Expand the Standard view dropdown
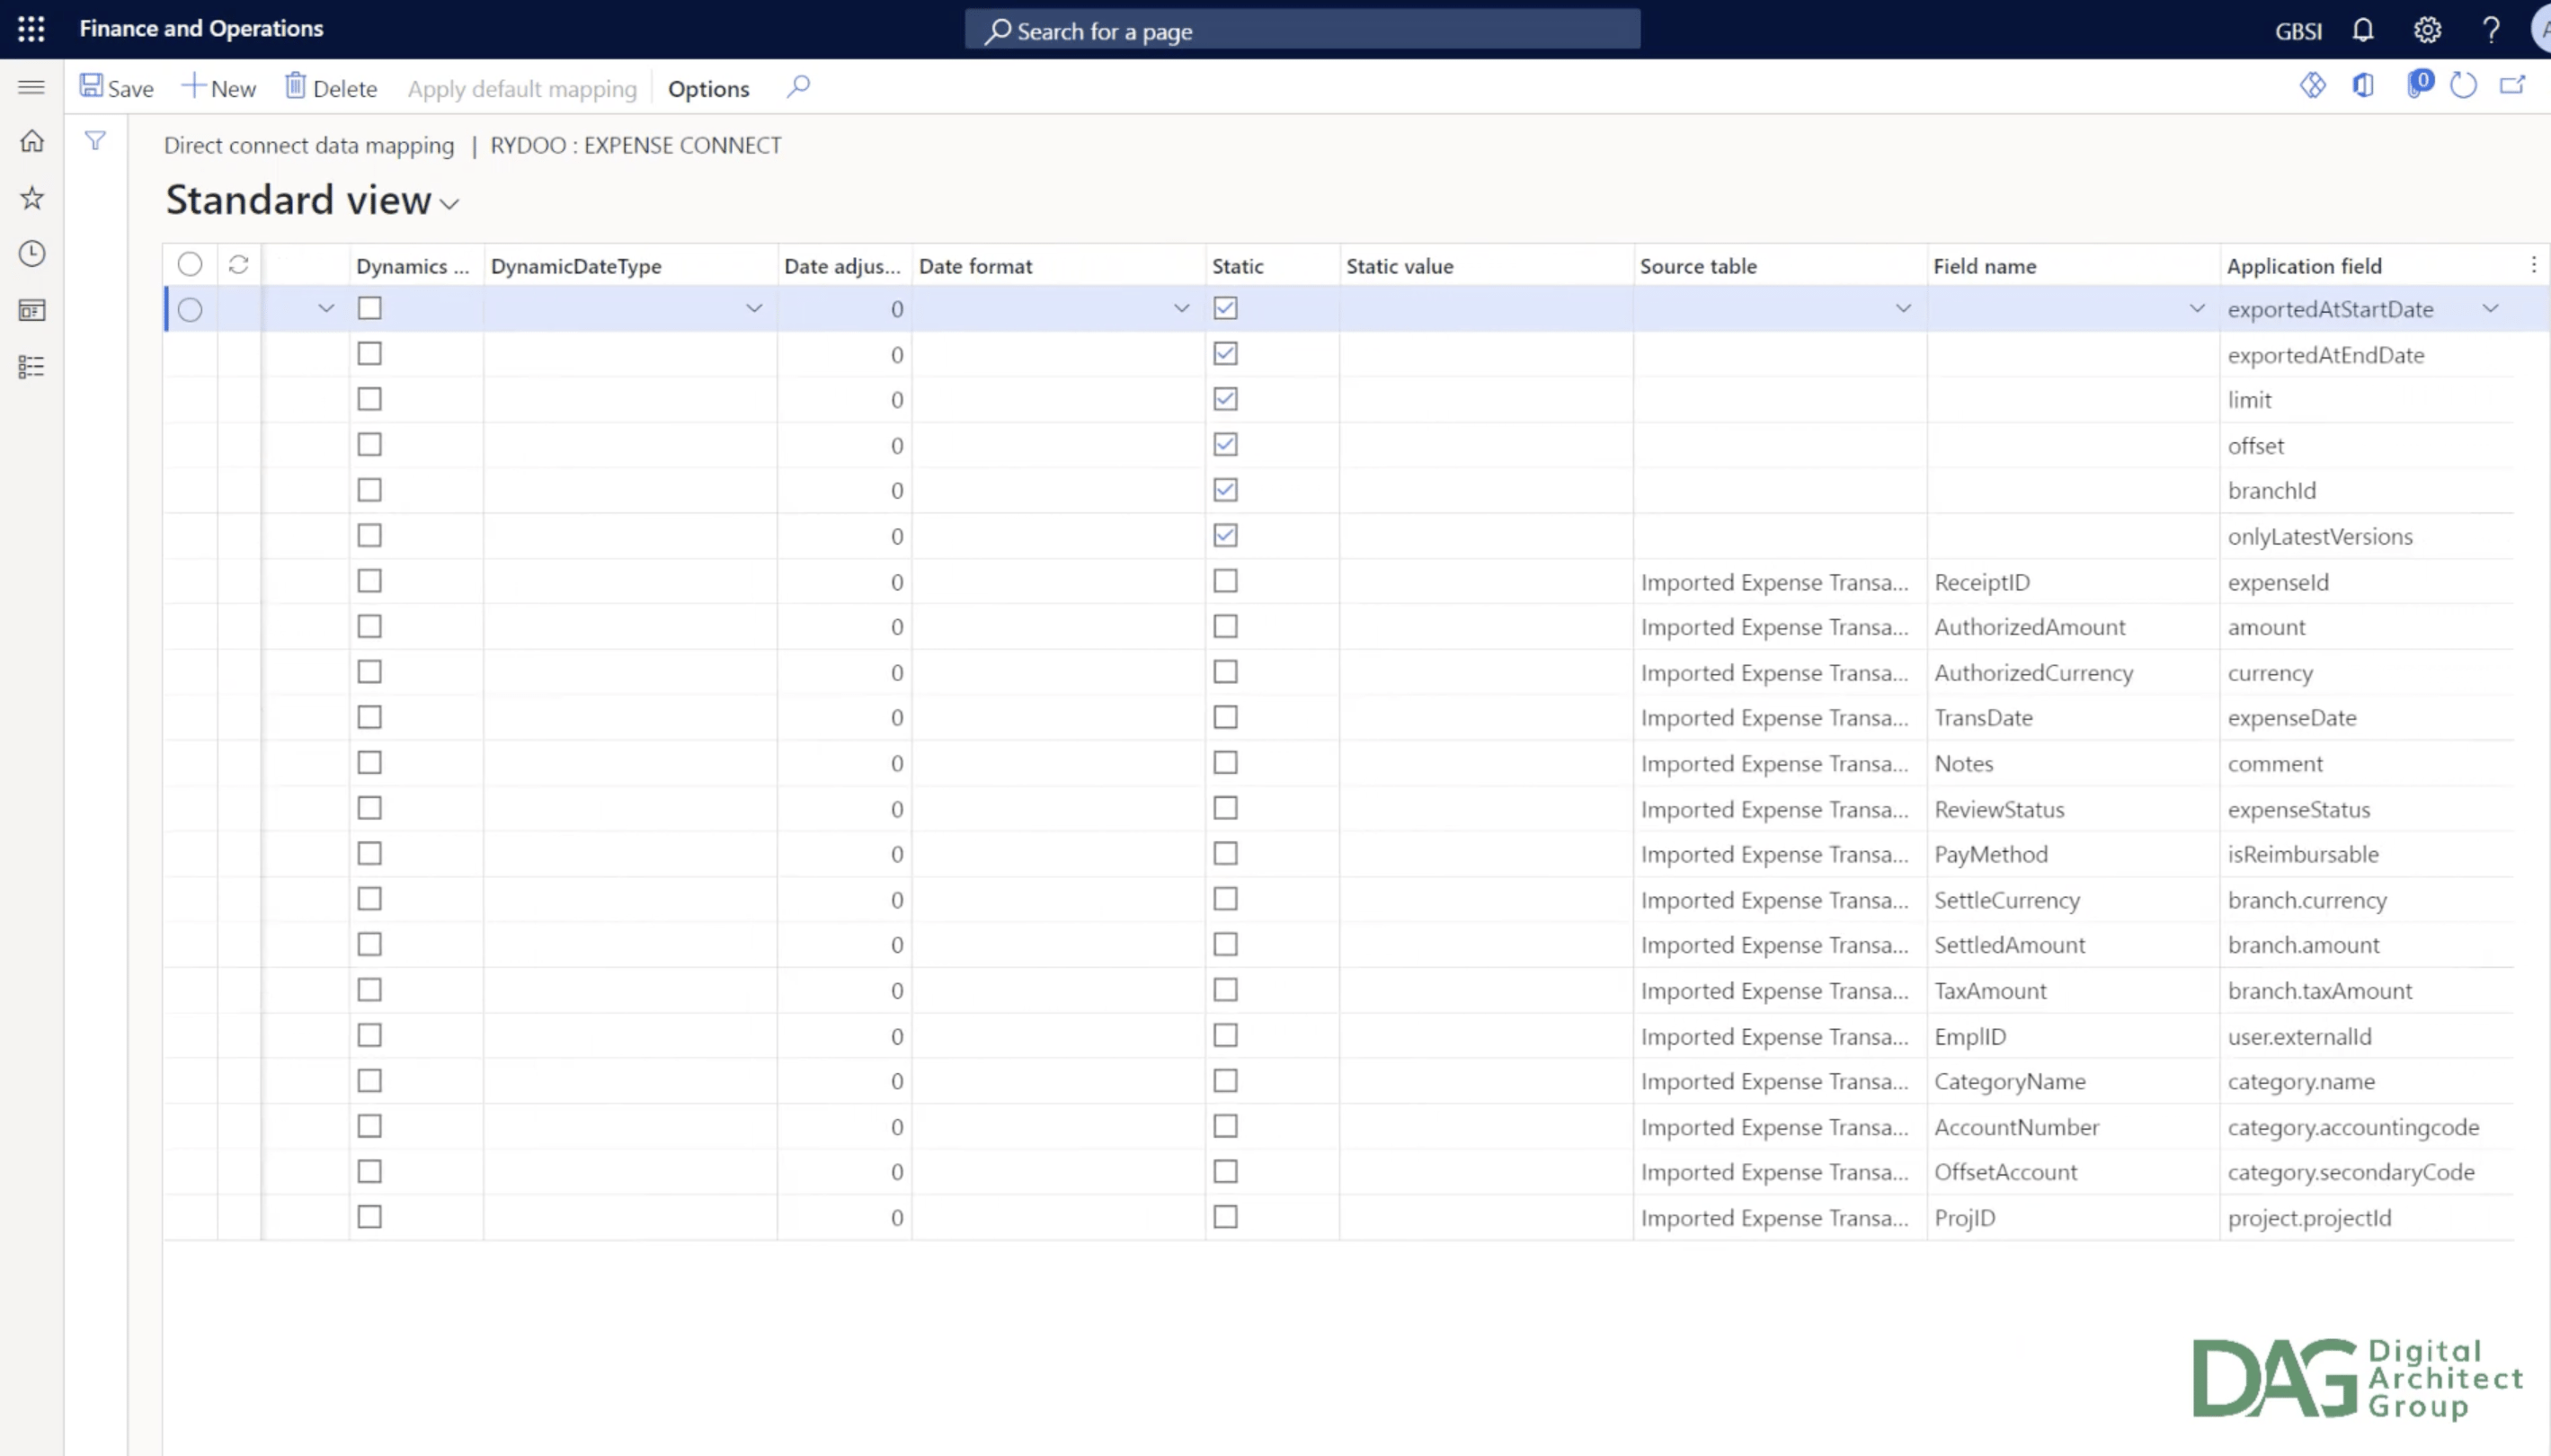Image resolution: width=2551 pixels, height=1456 pixels. [x=448, y=203]
